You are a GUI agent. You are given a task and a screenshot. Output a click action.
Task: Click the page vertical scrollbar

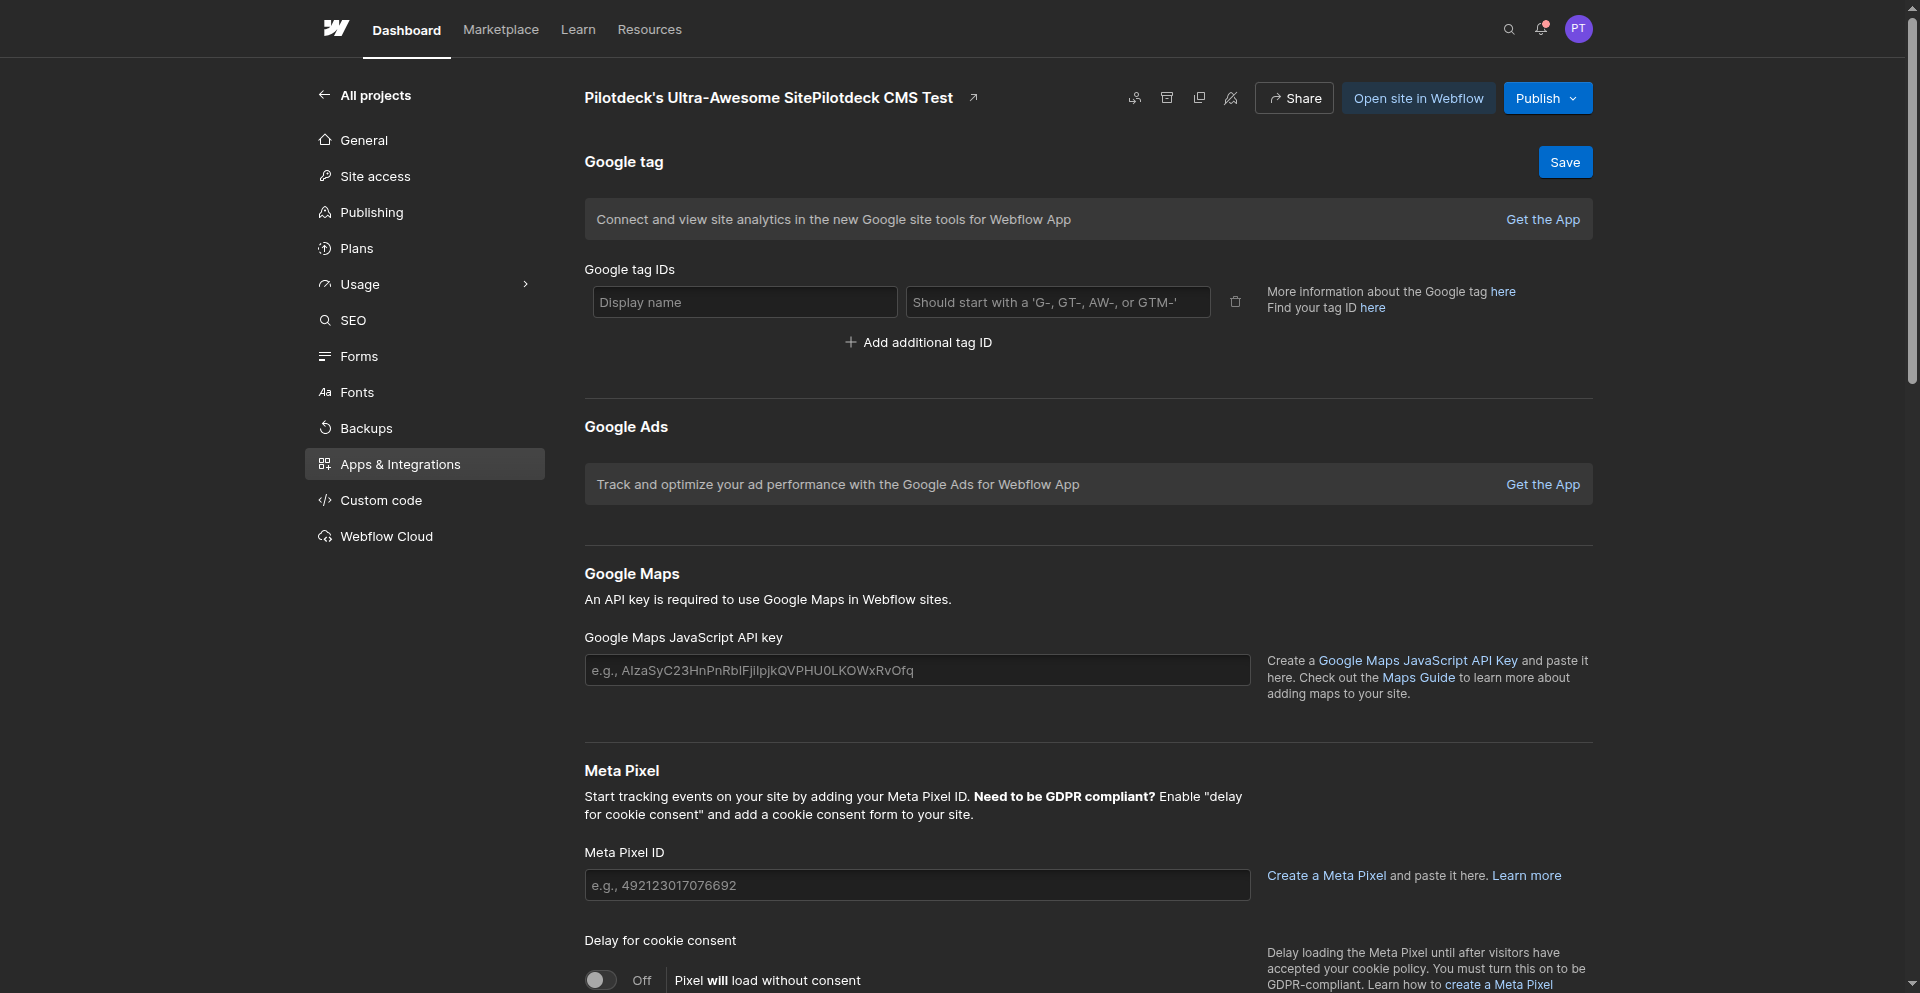pos(1912,200)
